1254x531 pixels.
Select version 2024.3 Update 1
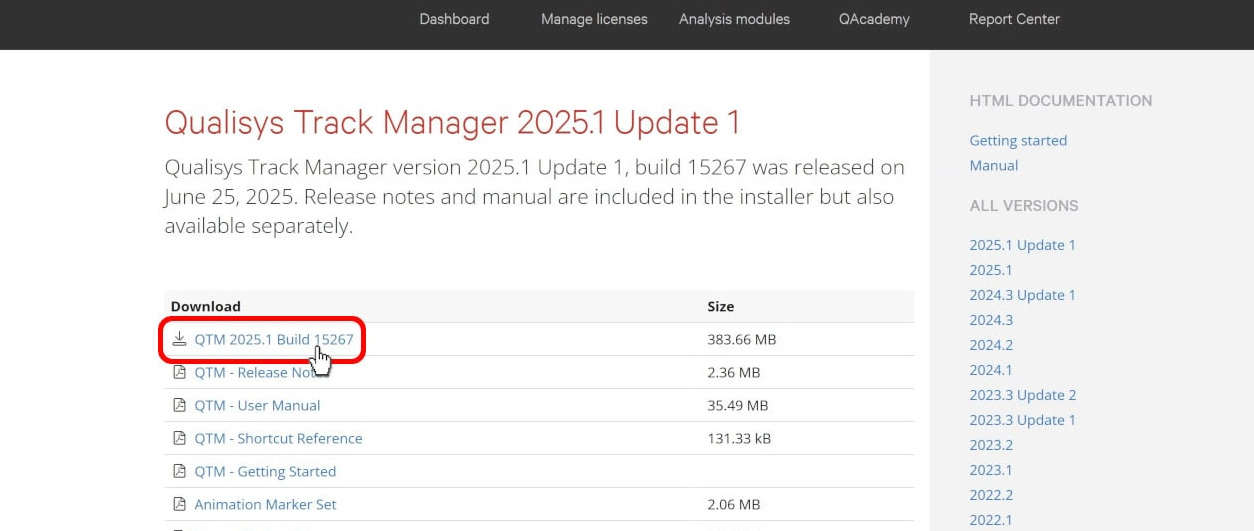tap(1022, 295)
